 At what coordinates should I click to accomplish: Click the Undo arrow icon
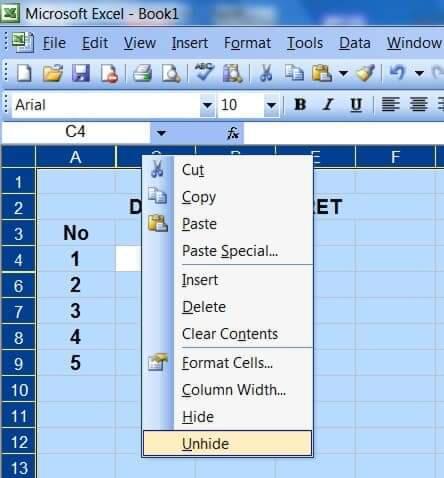coord(397,73)
